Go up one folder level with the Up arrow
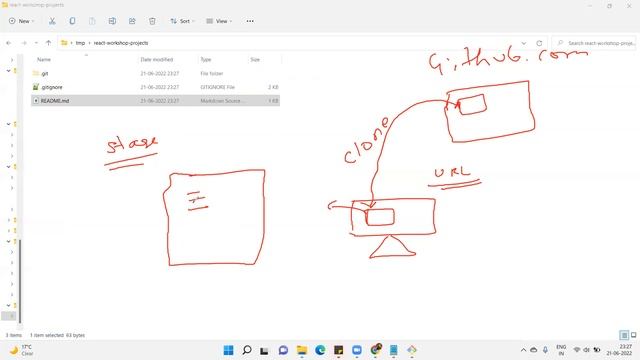This screenshot has height=360, width=640. tap(49, 43)
